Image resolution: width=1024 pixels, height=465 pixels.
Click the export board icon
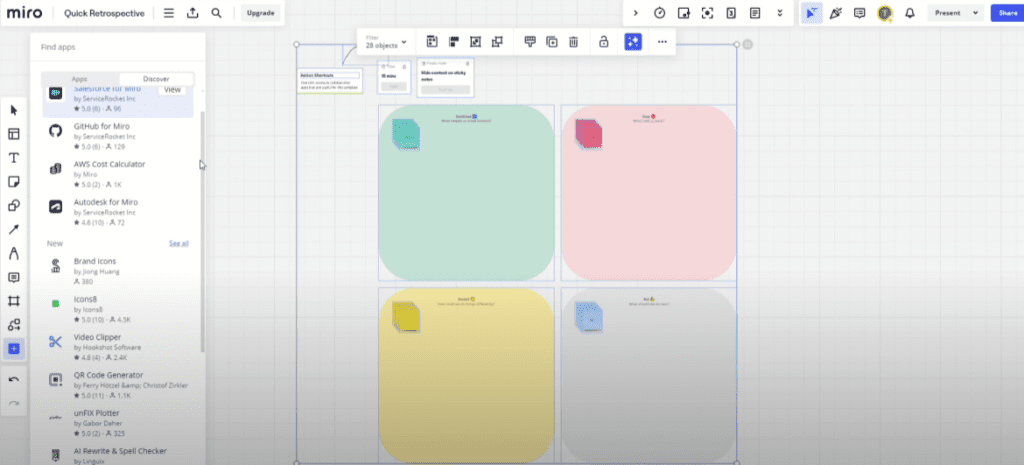(193, 13)
